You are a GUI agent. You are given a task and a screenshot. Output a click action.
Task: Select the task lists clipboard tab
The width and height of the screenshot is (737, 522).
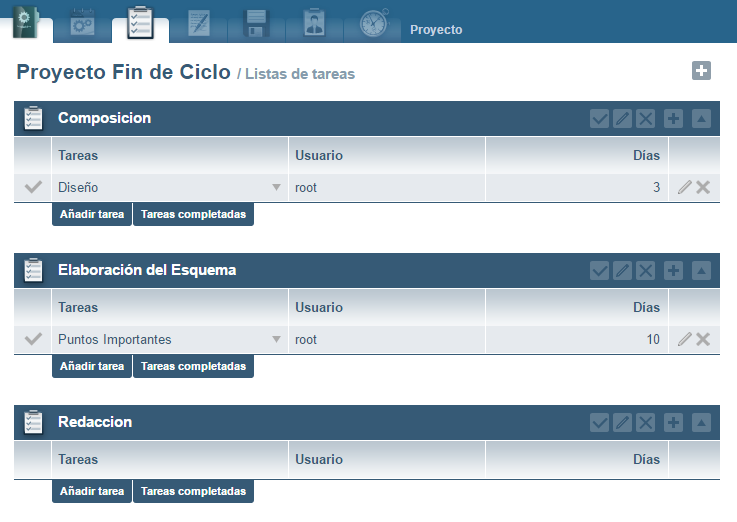[140, 23]
